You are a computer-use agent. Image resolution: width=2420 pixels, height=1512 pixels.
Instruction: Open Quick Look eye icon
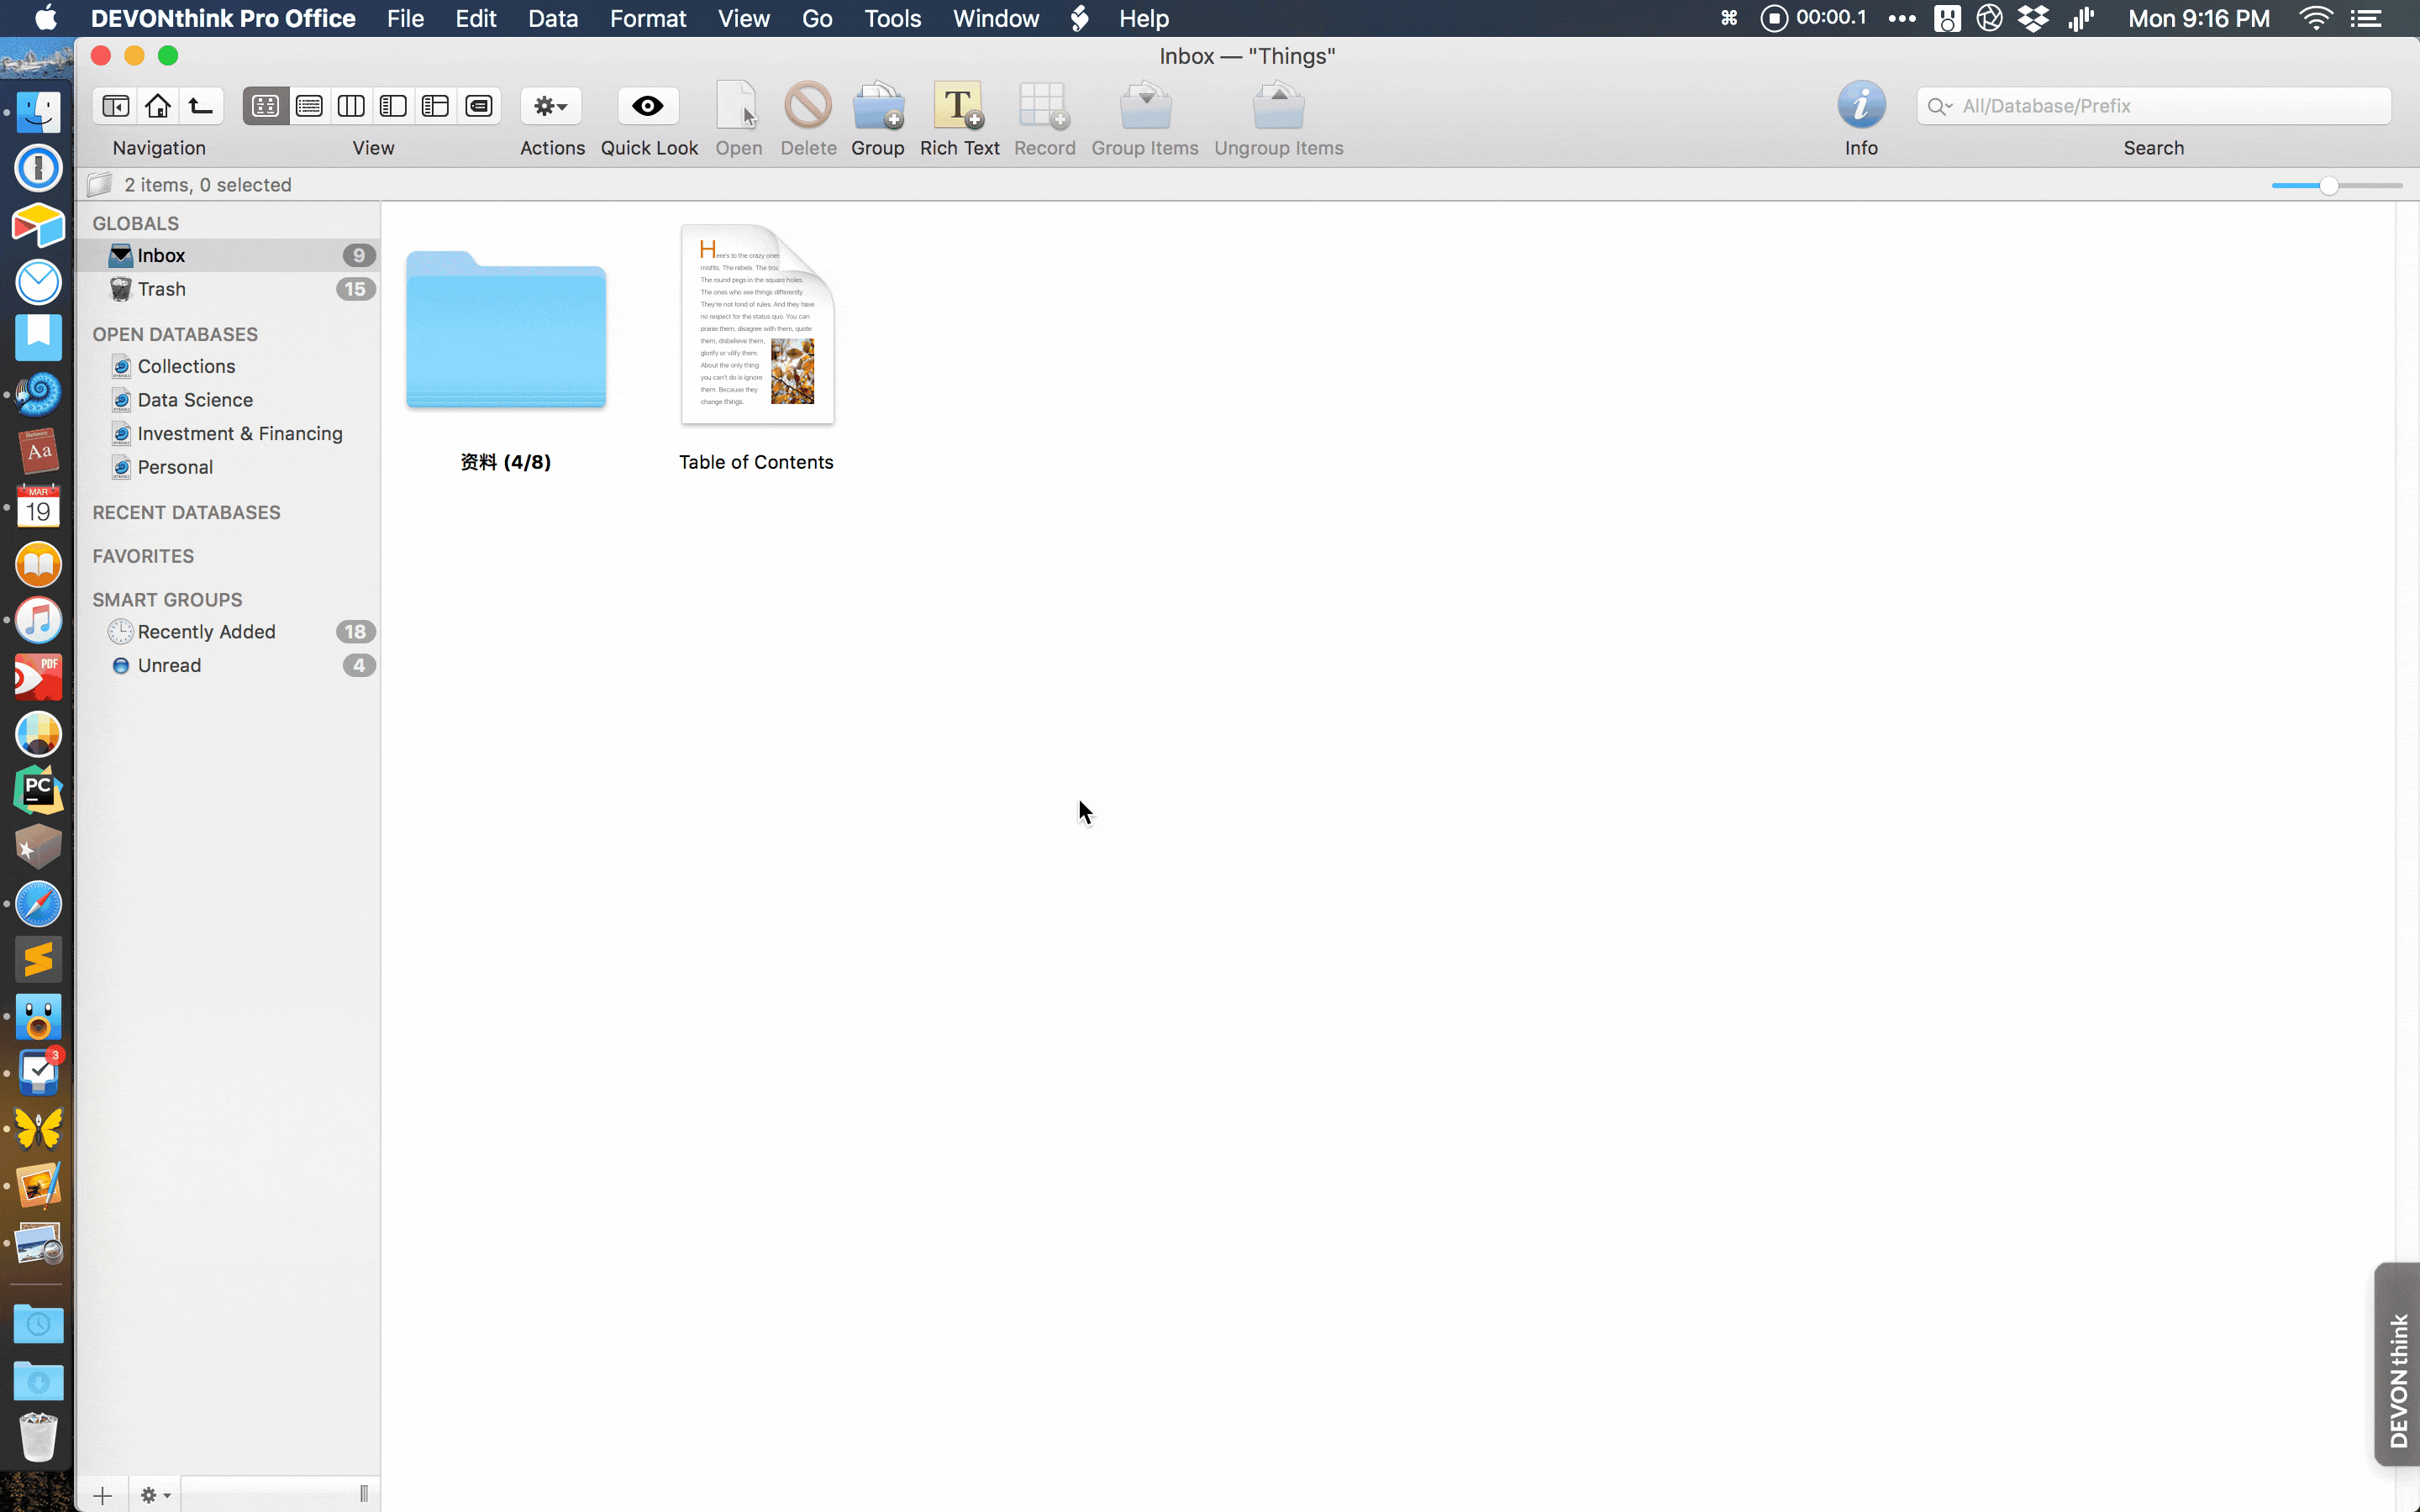(x=648, y=106)
